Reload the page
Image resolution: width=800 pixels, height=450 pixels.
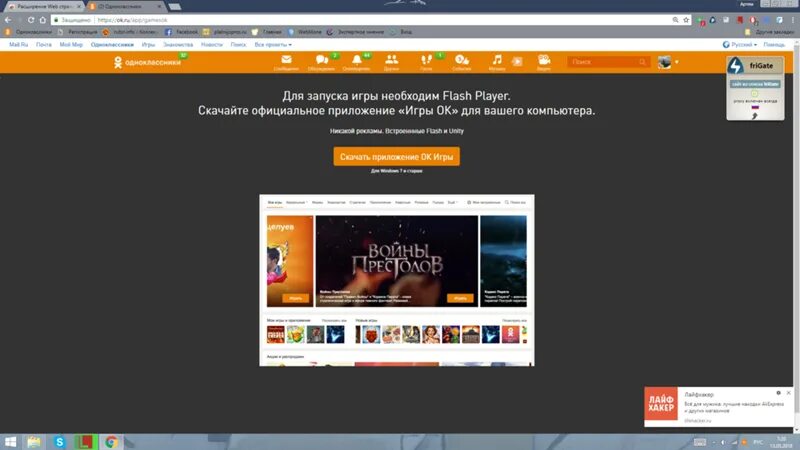[31, 20]
